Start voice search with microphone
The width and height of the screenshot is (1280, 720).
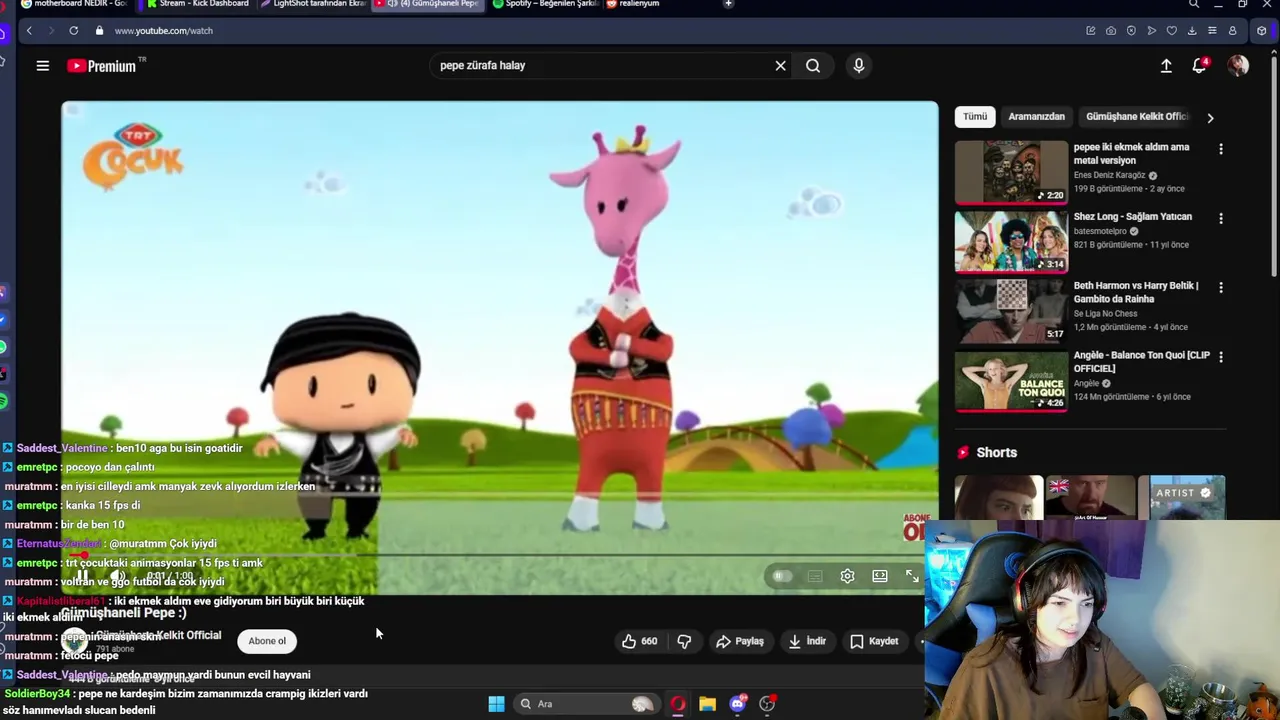click(x=858, y=66)
